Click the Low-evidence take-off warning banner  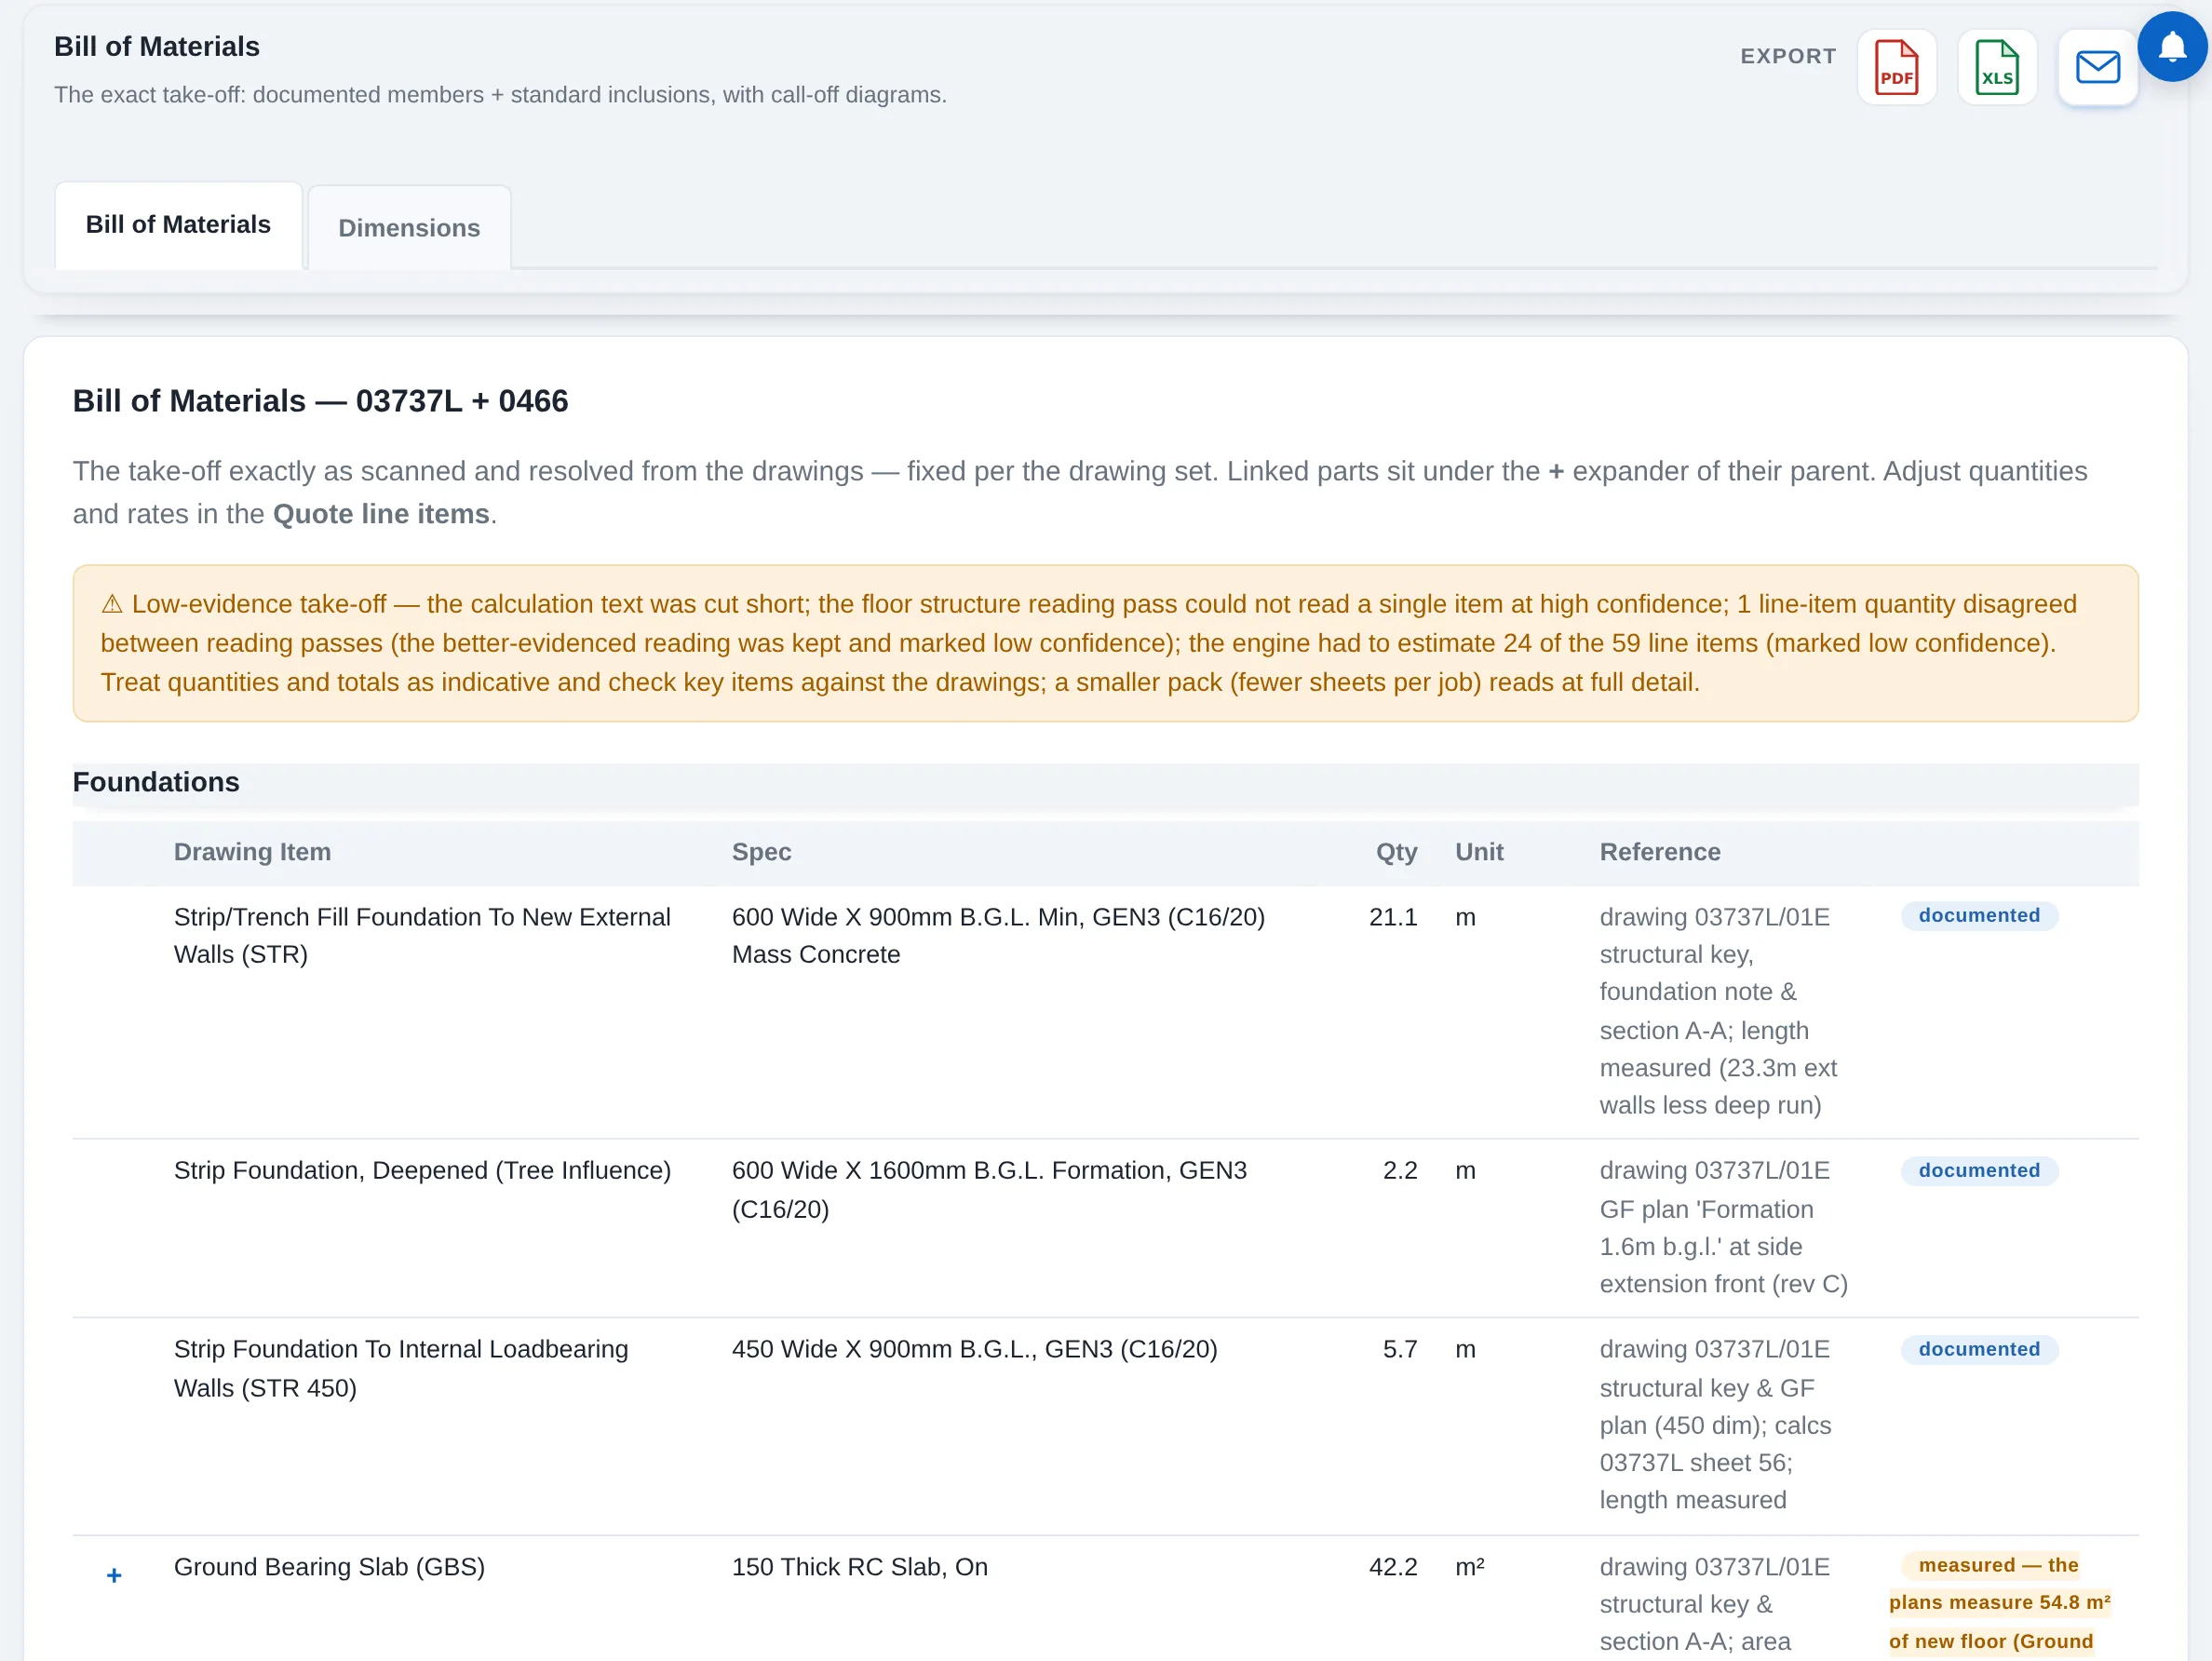(x=1105, y=643)
